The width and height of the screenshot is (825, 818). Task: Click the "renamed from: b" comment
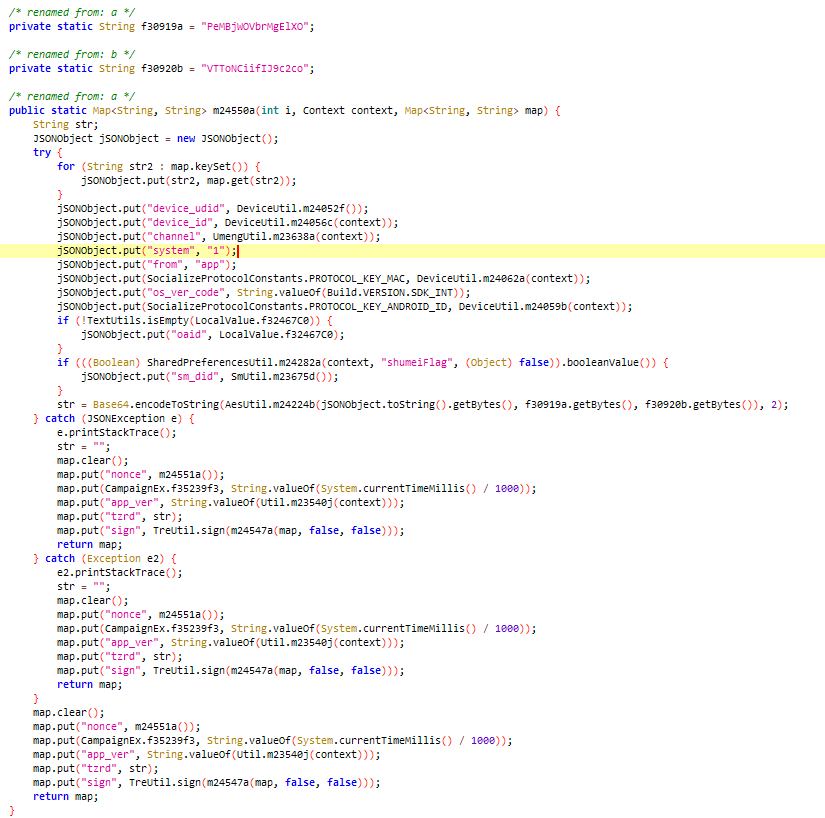tap(72, 54)
